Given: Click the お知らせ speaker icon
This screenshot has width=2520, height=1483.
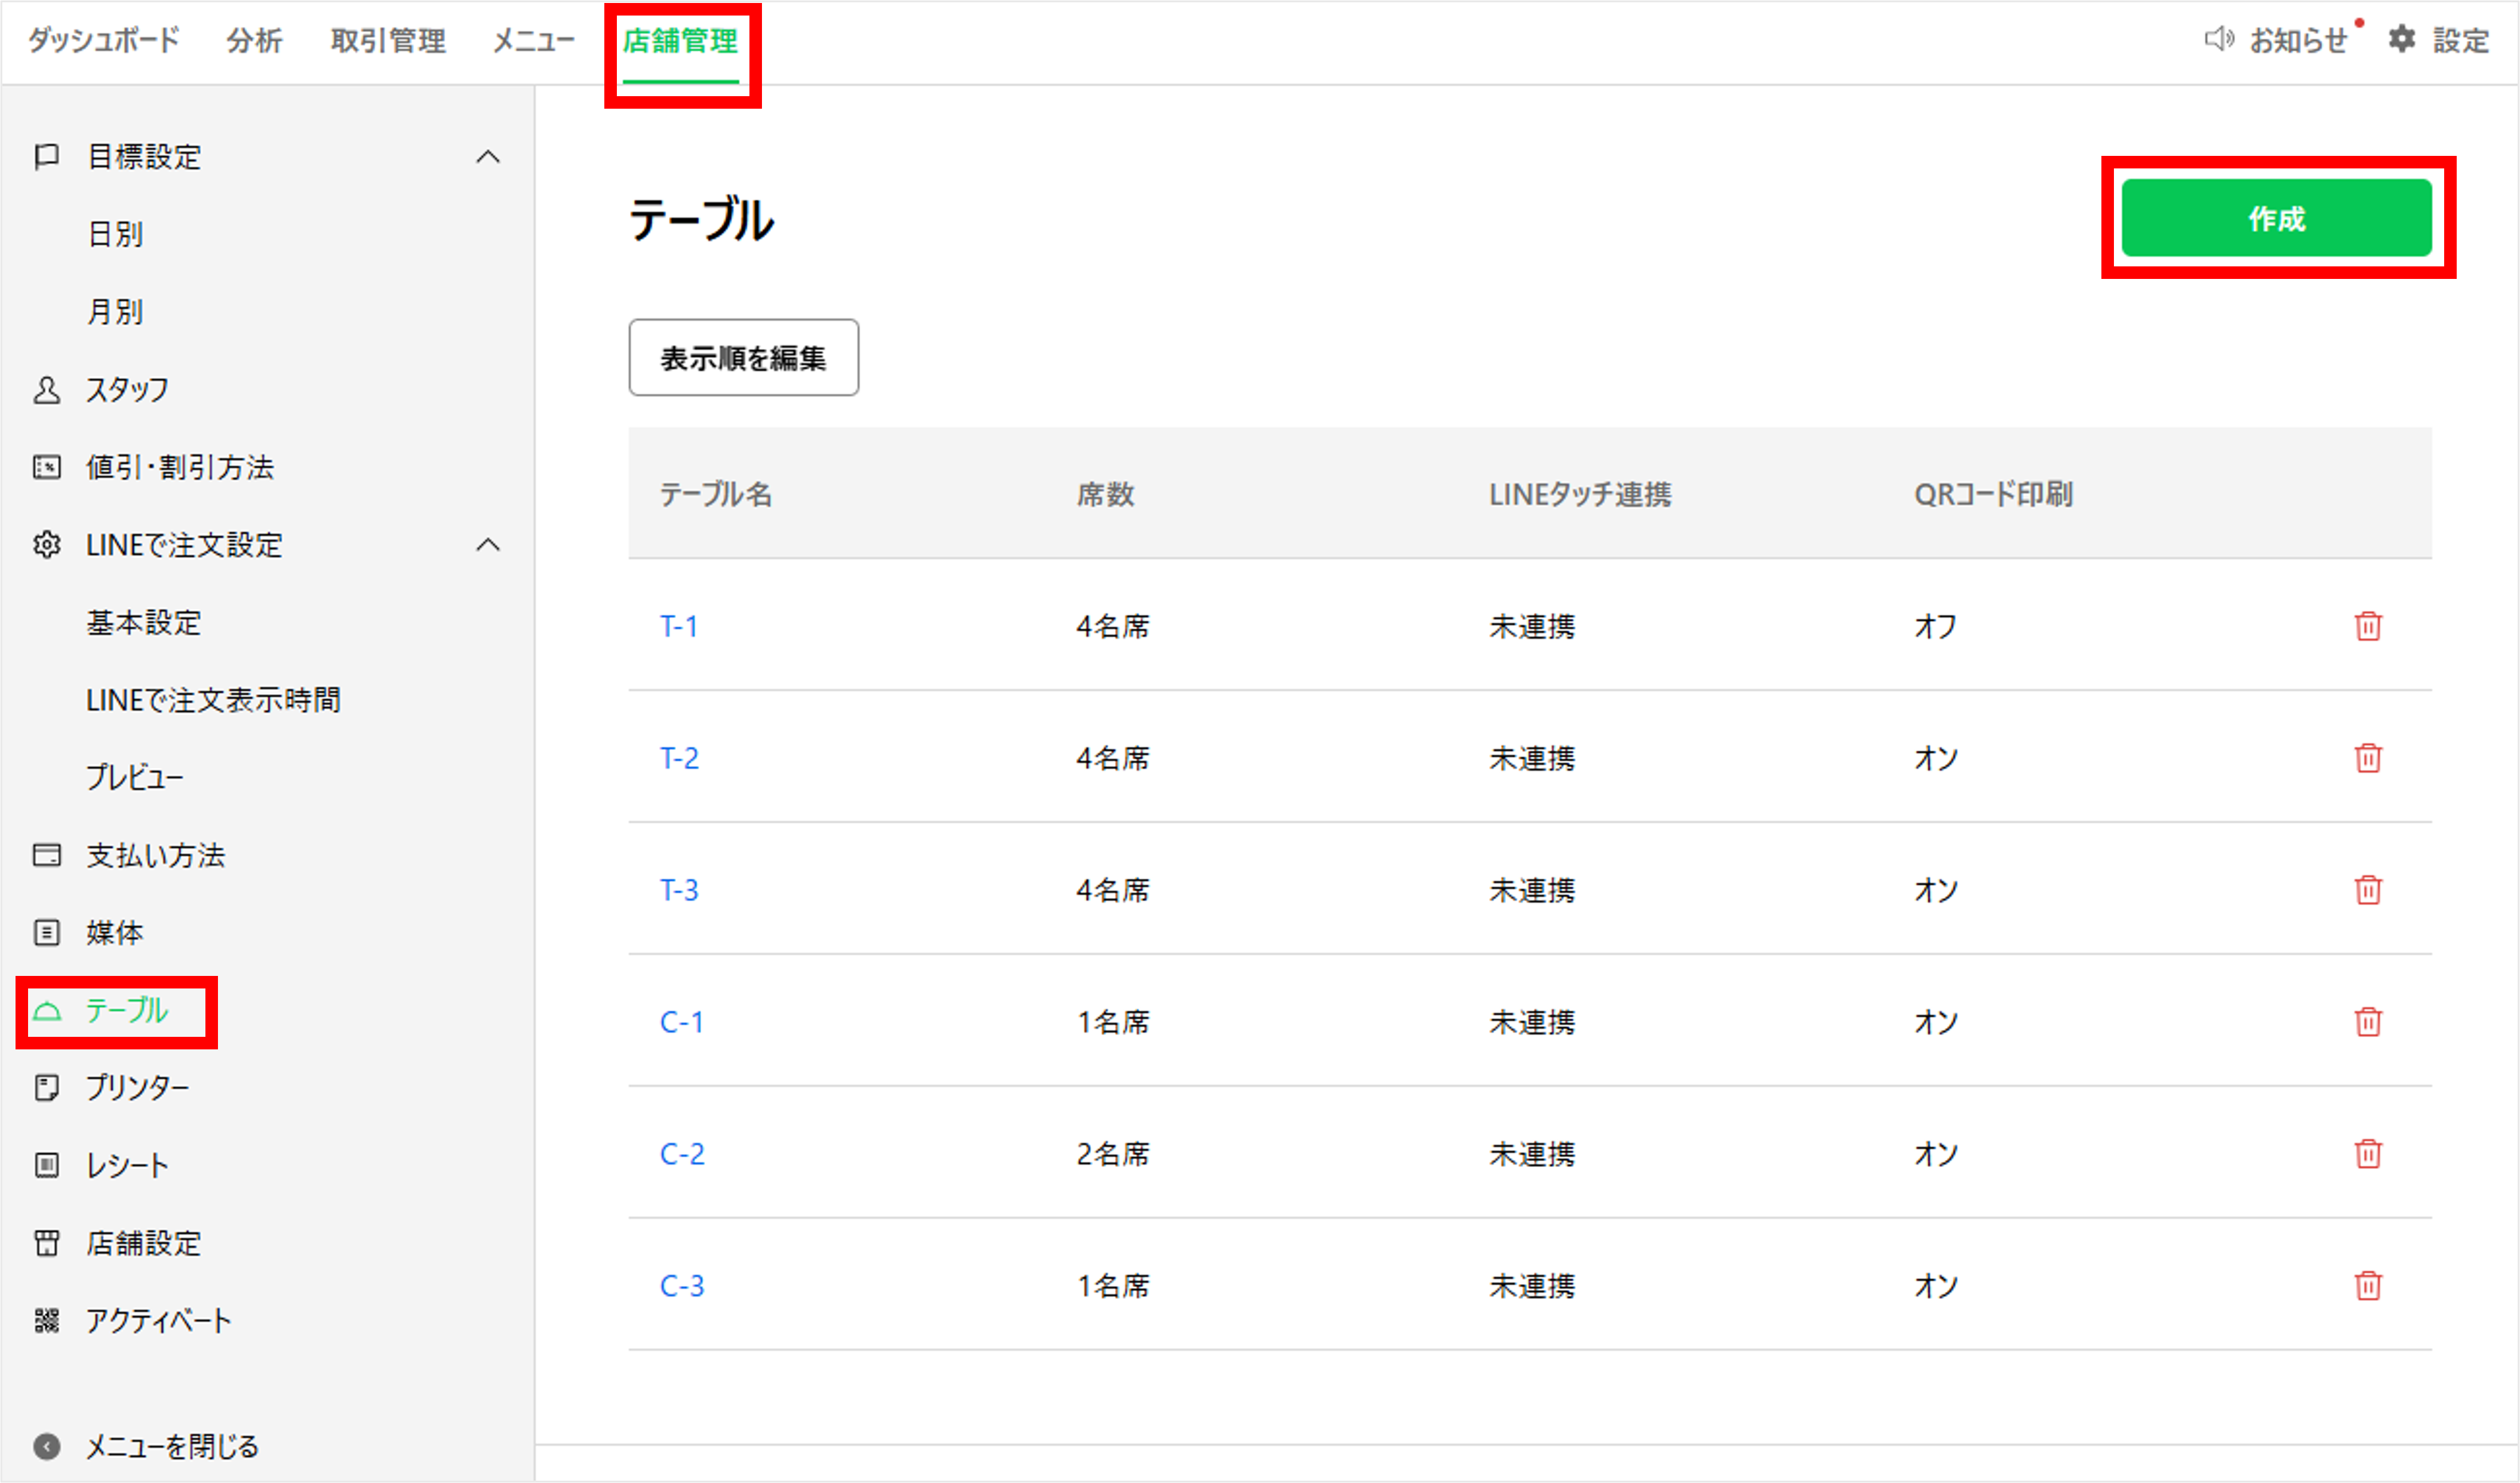Looking at the screenshot, I should tap(2219, 40).
